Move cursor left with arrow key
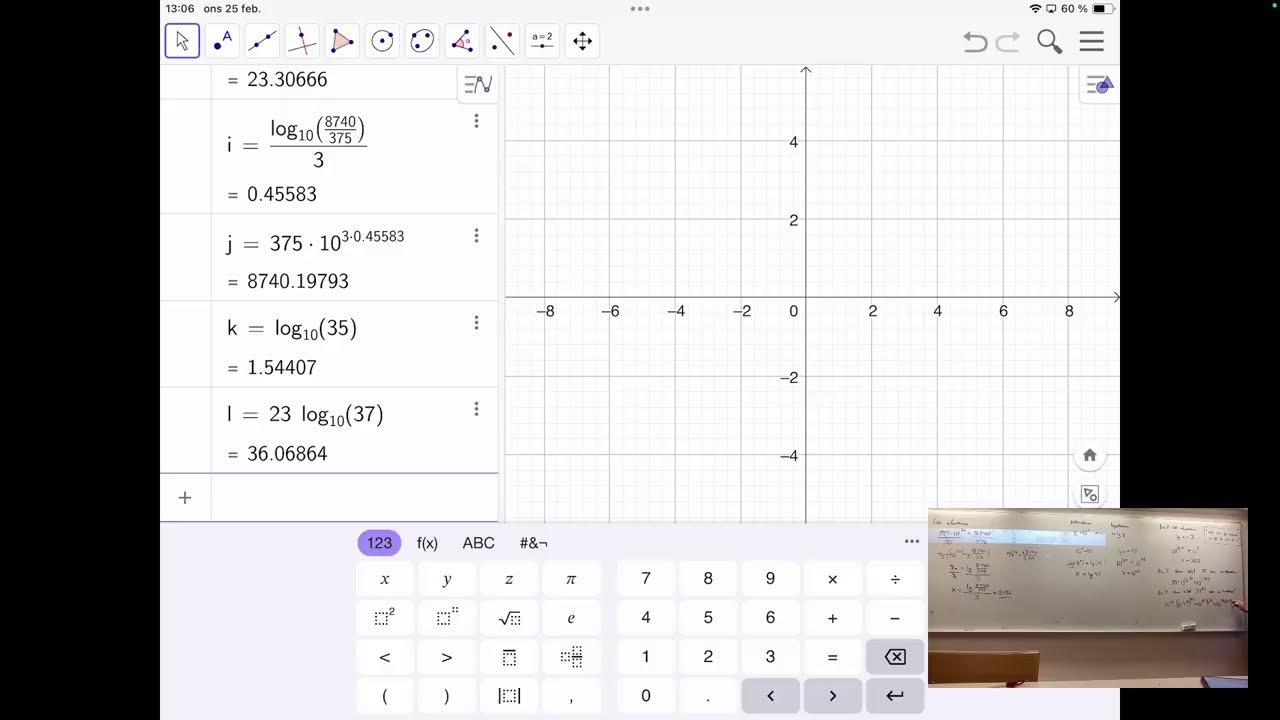Image resolution: width=1280 pixels, height=720 pixels. click(x=770, y=696)
